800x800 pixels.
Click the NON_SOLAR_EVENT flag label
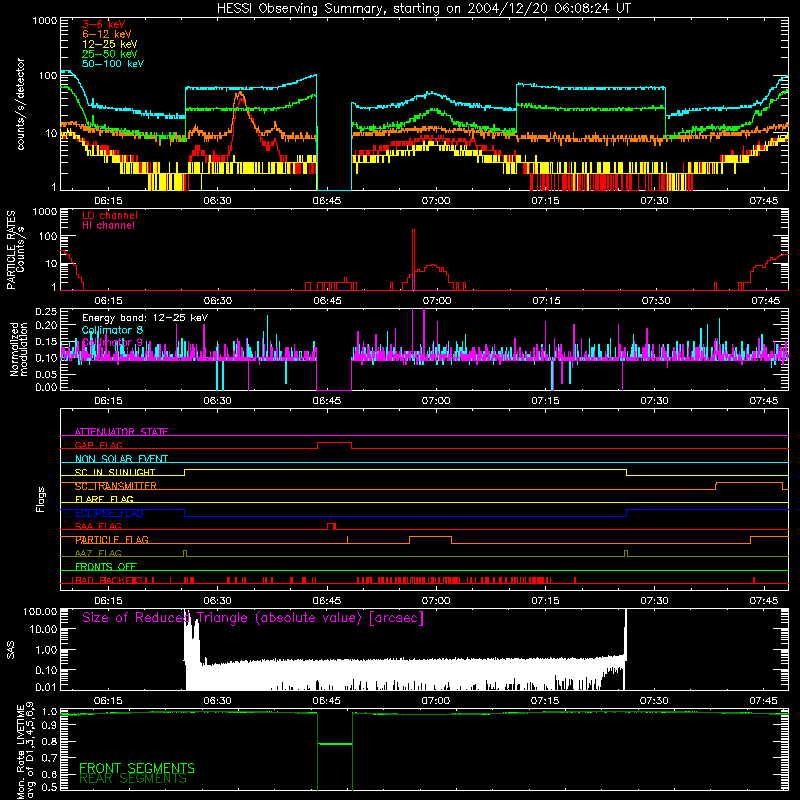[121, 459]
